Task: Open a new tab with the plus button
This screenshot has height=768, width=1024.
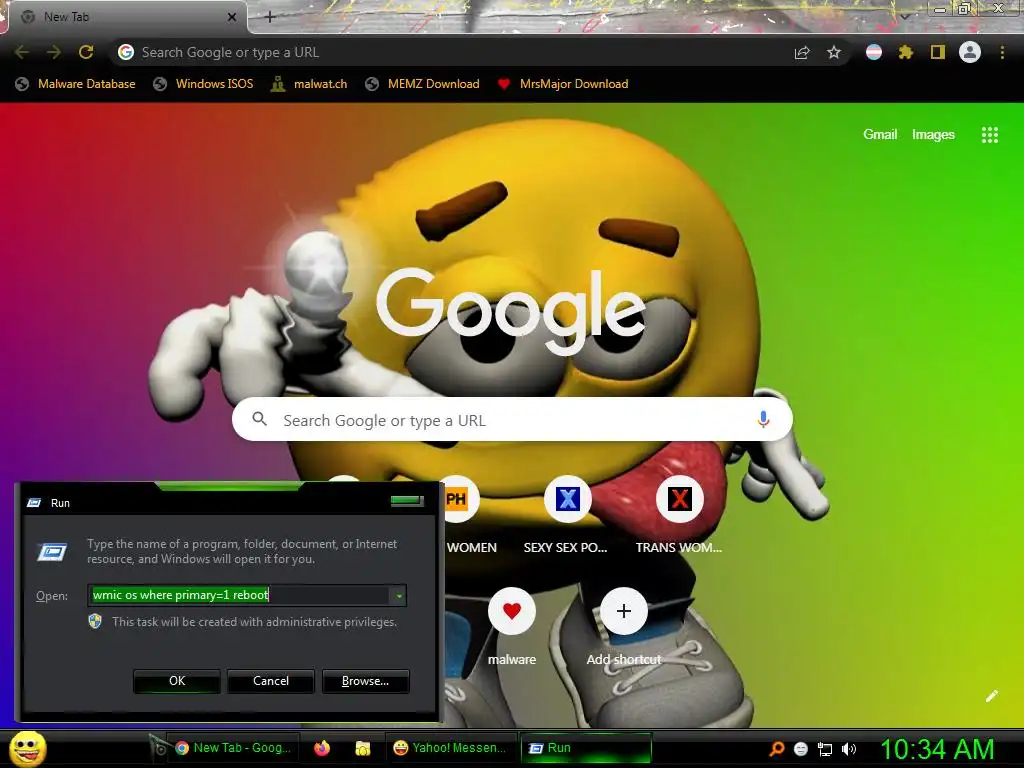Action: click(x=270, y=17)
